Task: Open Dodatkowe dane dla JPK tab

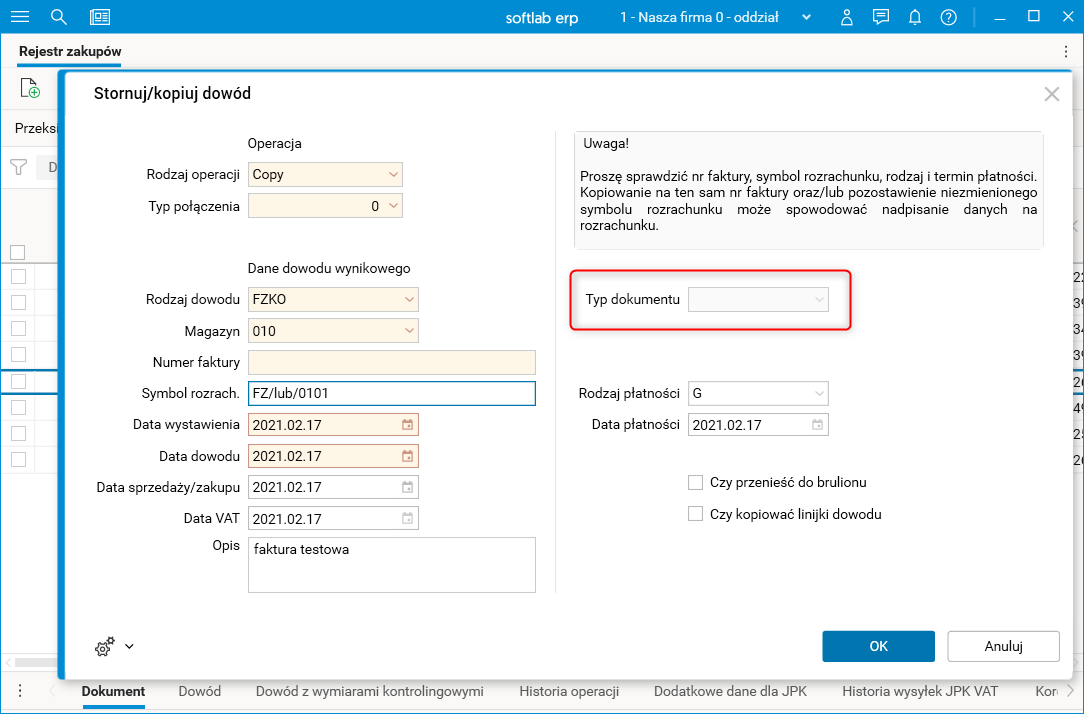Action: point(730,691)
